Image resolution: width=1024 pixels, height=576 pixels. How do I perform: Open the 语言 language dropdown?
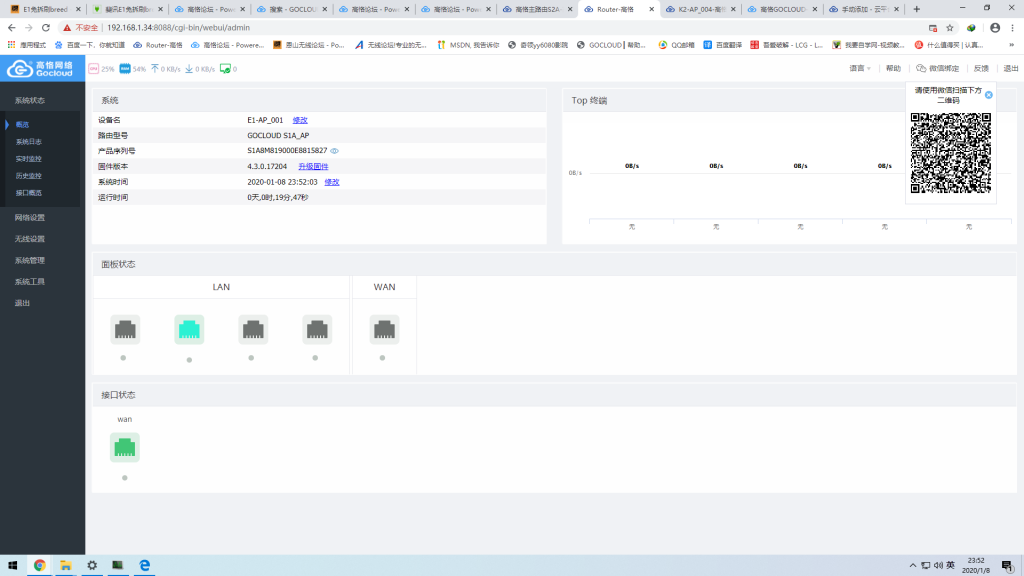coord(859,69)
